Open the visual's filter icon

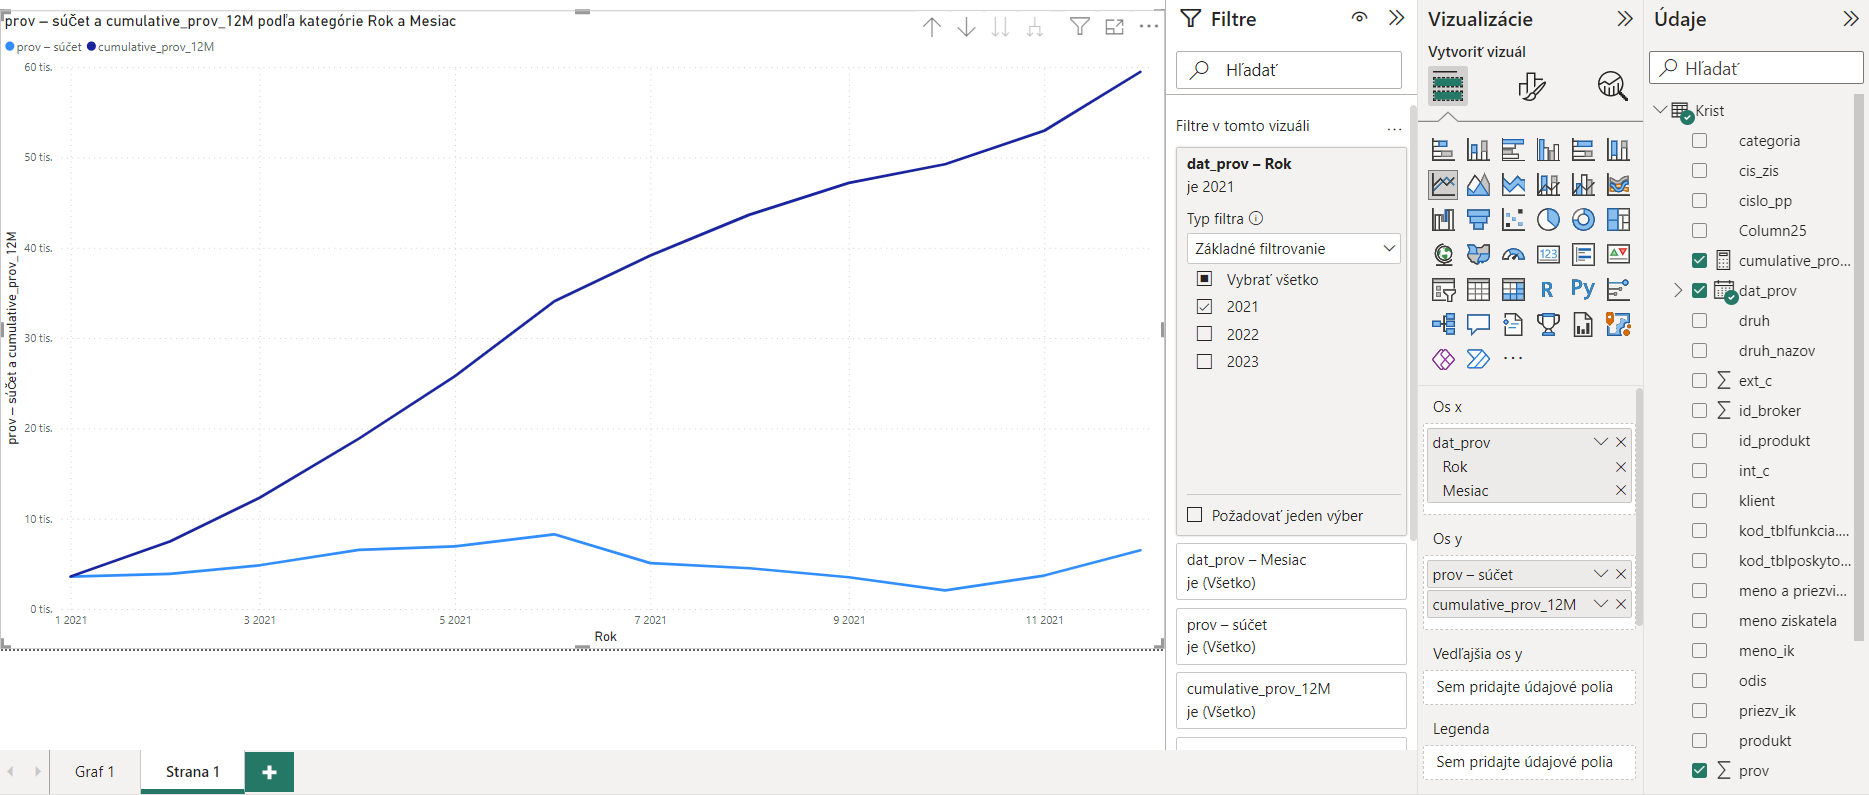pos(1080,27)
